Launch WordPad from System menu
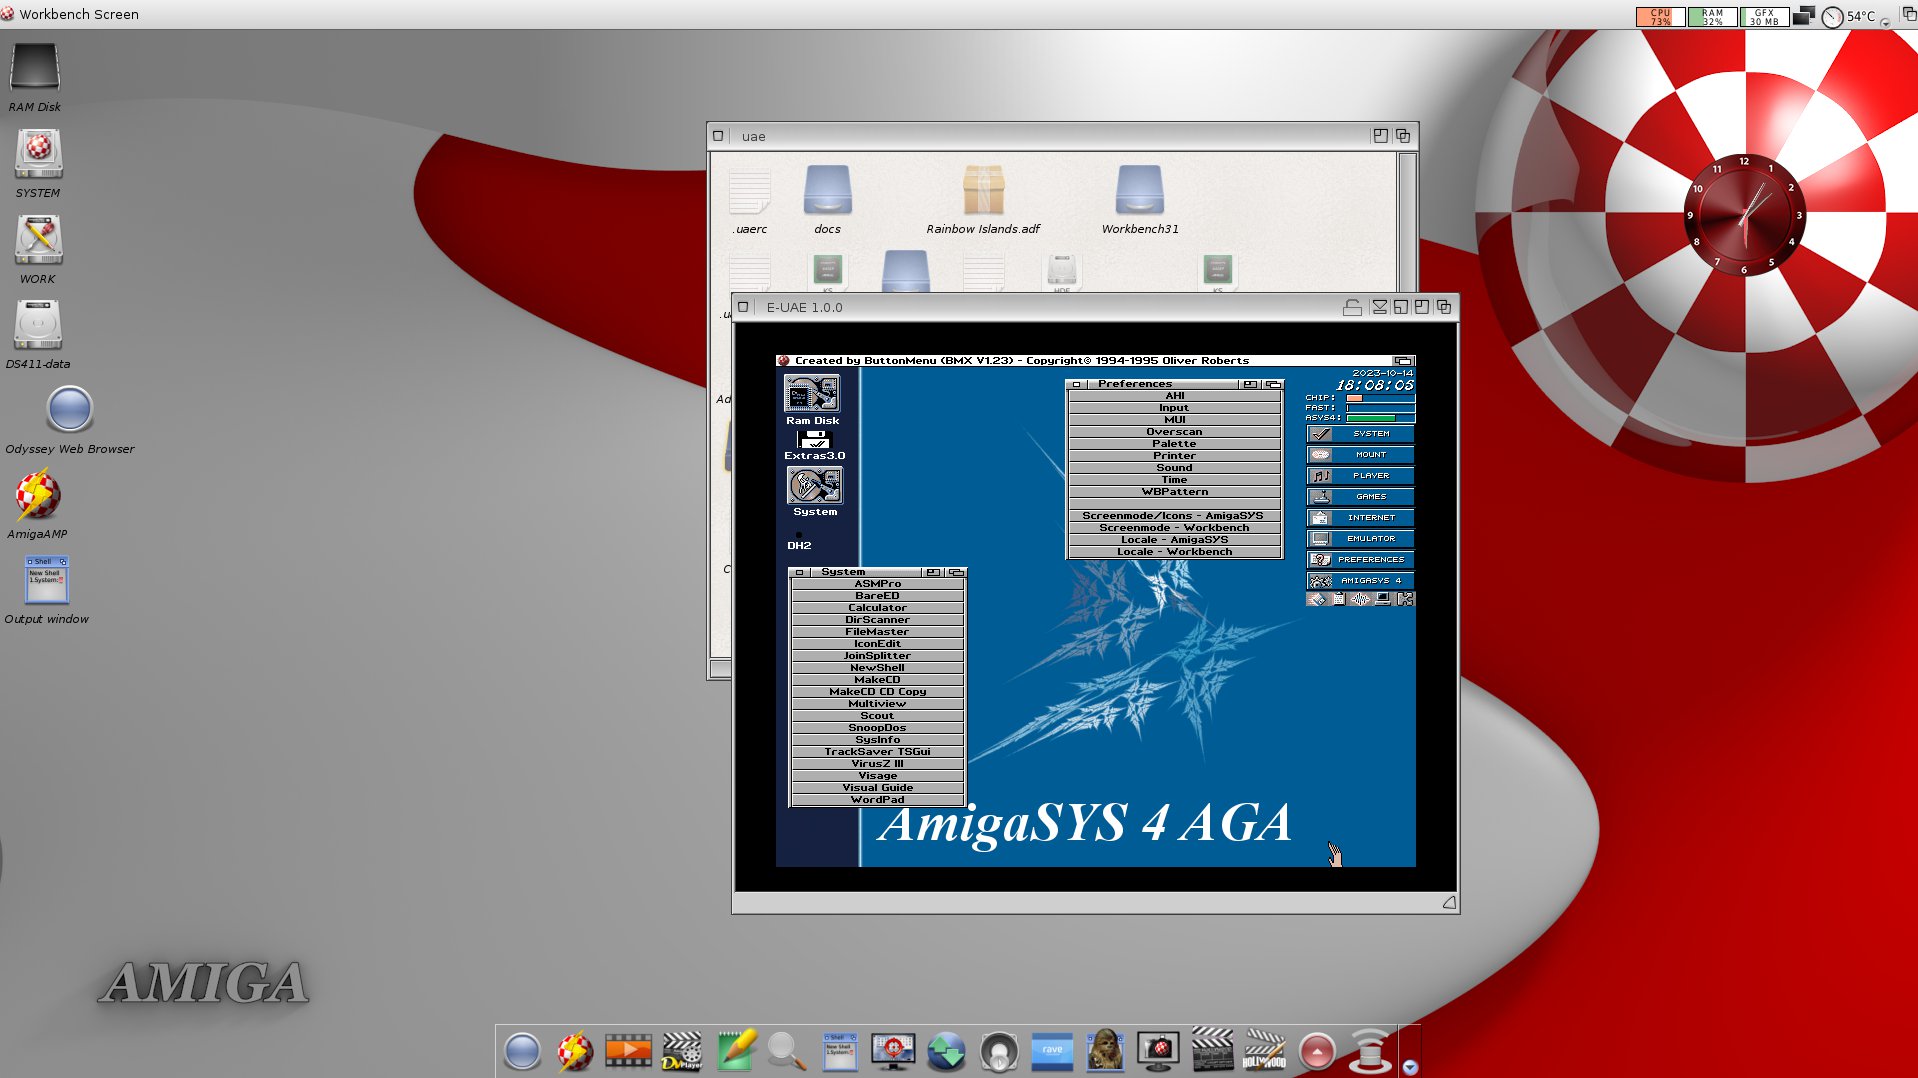 pos(877,800)
